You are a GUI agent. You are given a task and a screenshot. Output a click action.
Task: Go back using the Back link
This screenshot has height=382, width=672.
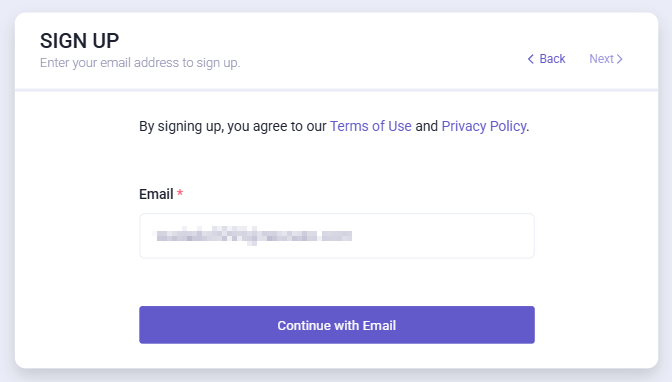click(546, 59)
